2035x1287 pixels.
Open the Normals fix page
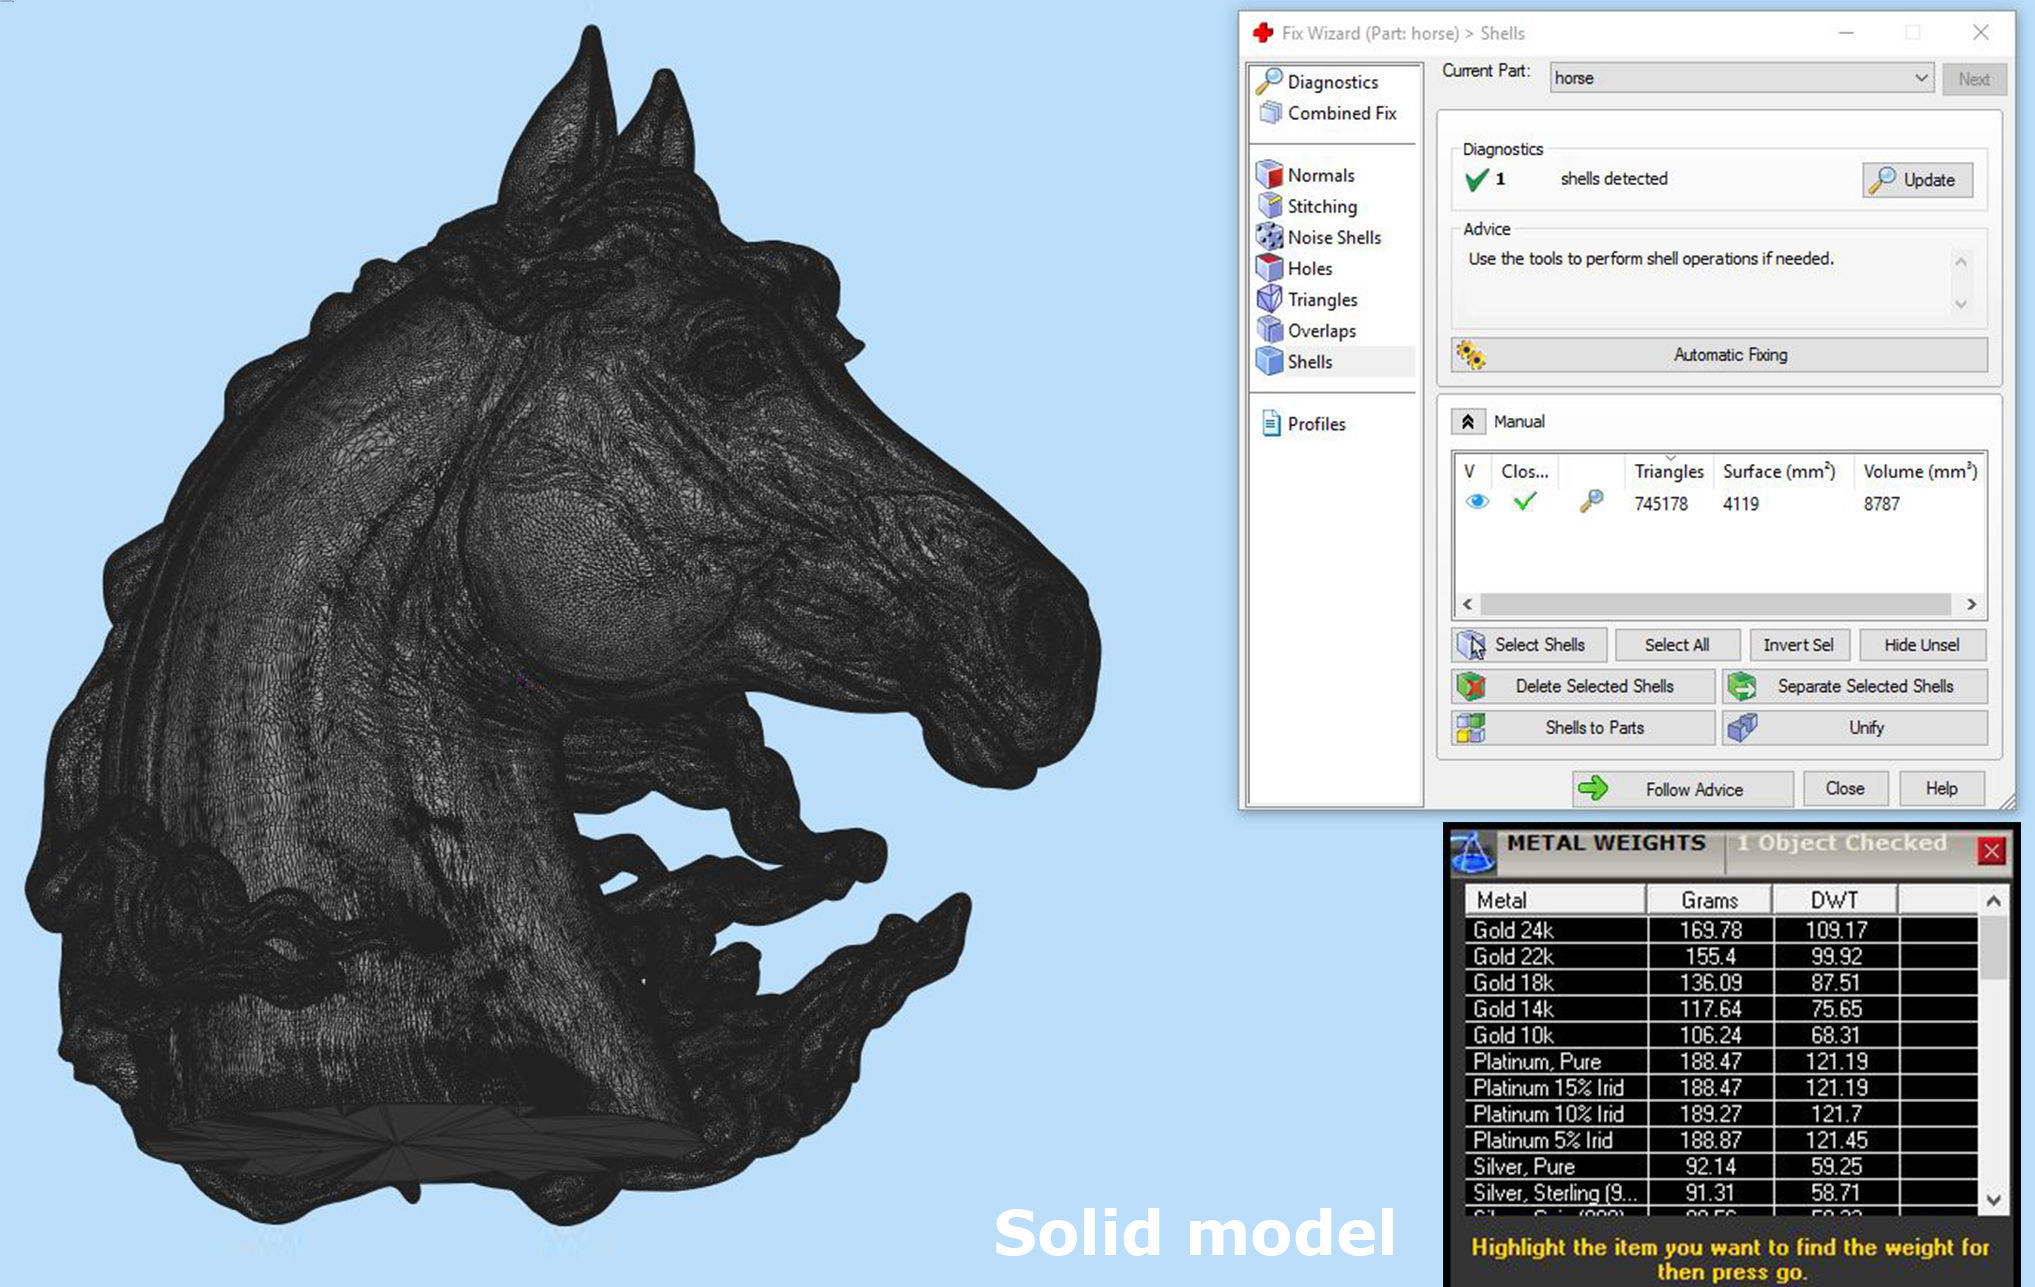(1320, 175)
